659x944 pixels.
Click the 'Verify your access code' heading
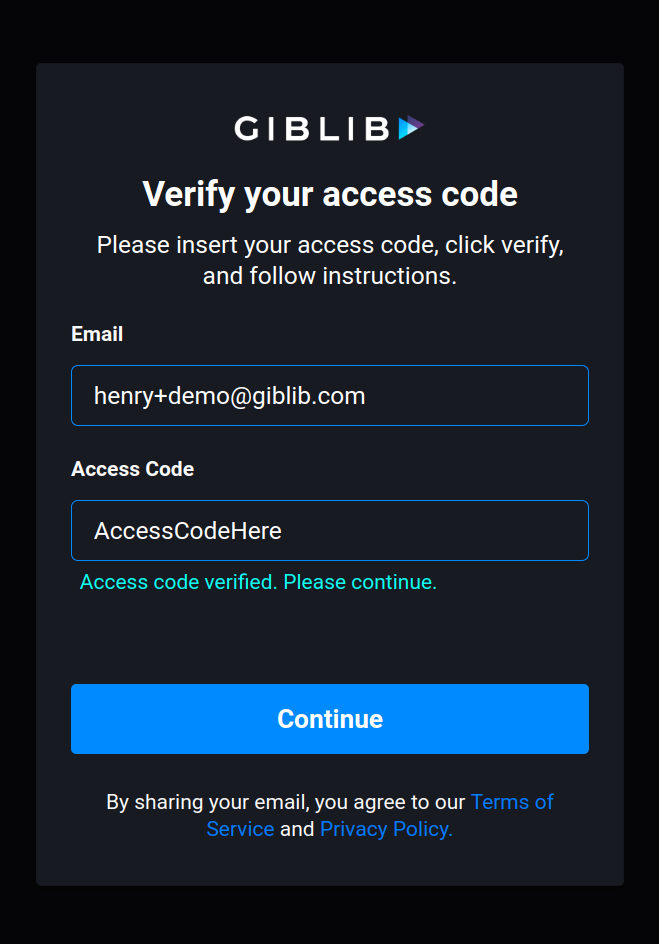pyautogui.click(x=330, y=193)
